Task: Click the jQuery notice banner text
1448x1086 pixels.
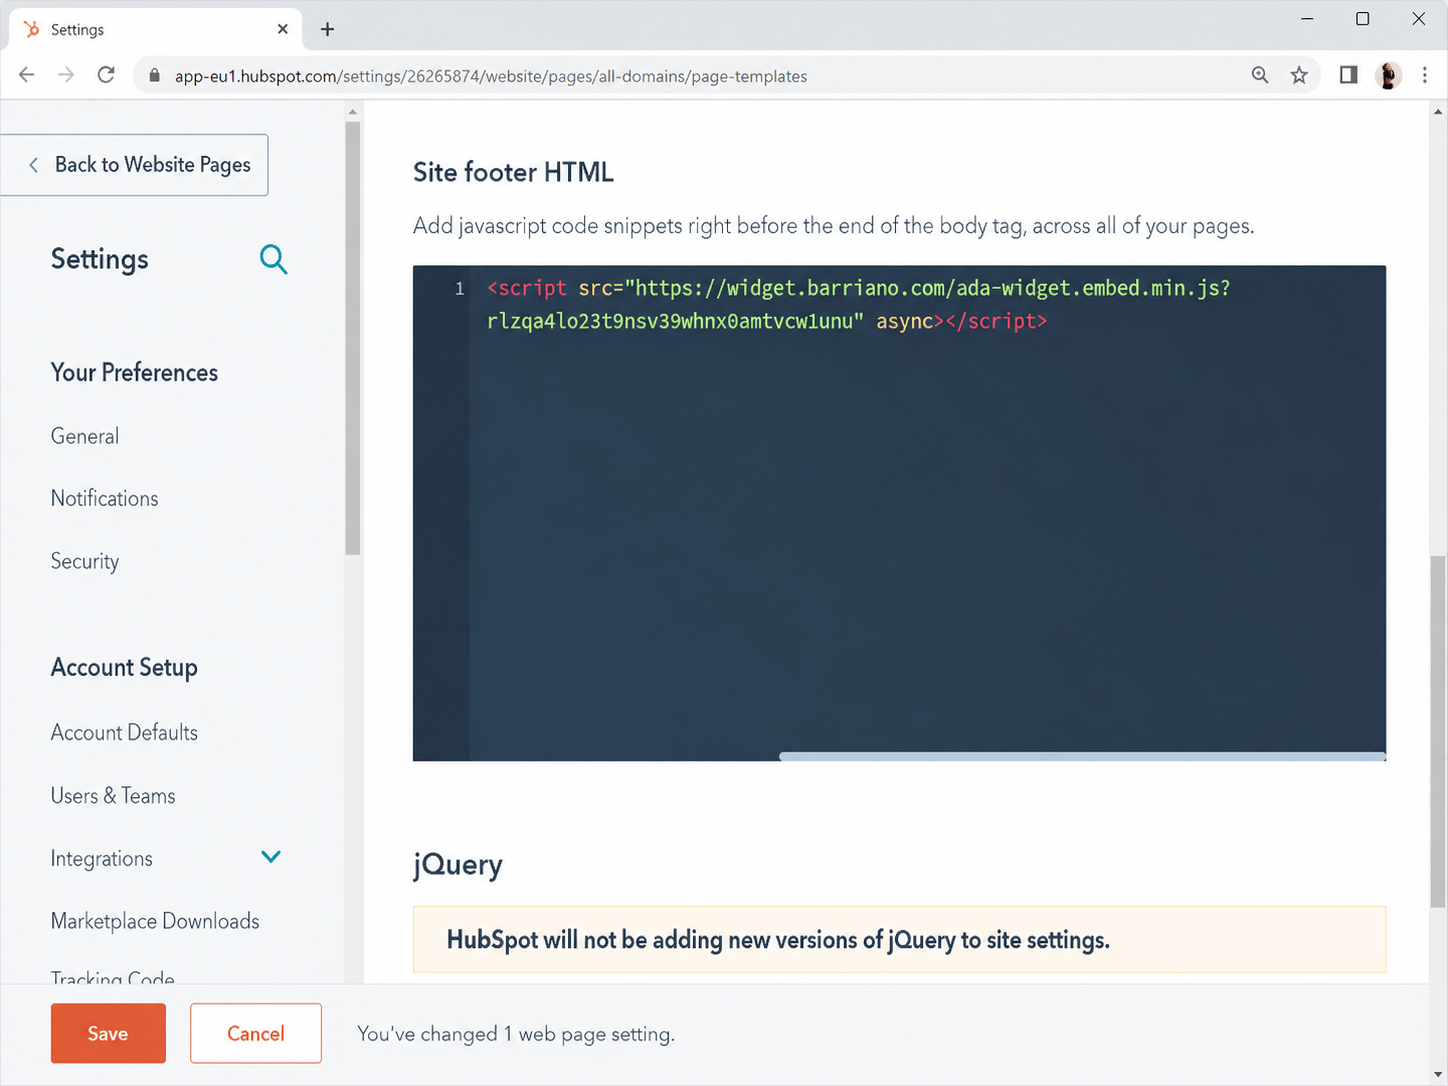Action: pos(778,940)
